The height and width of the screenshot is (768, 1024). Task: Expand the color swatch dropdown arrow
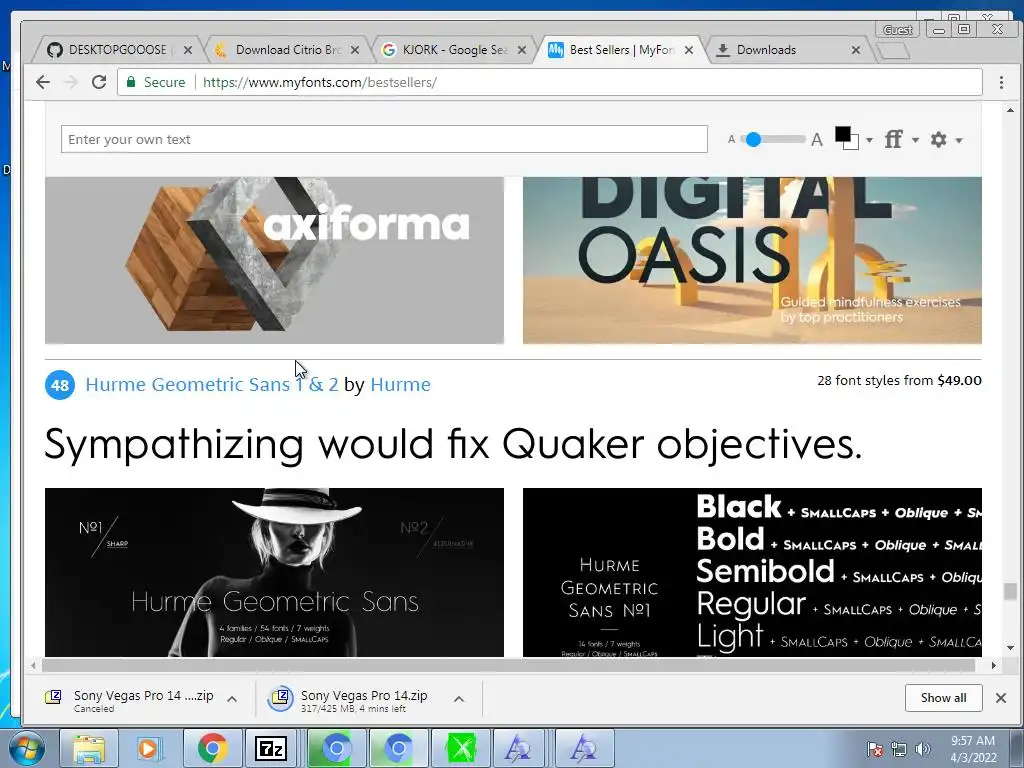[x=869, y=140]
